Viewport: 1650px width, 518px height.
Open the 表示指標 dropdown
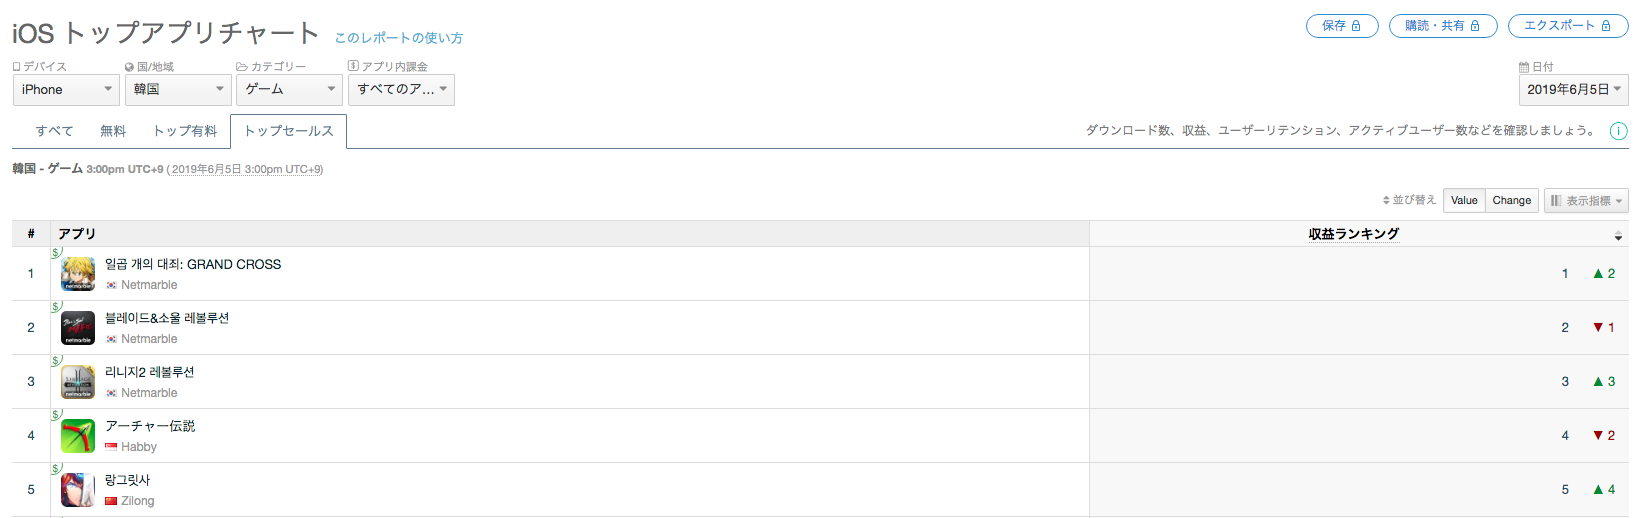coord(1586,200)
